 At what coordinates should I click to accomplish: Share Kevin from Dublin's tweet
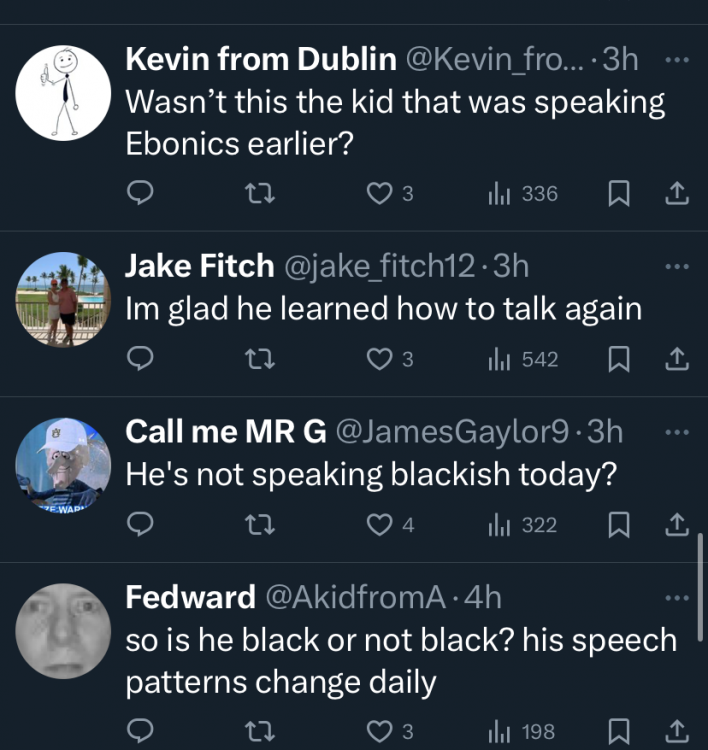(677, 193)
